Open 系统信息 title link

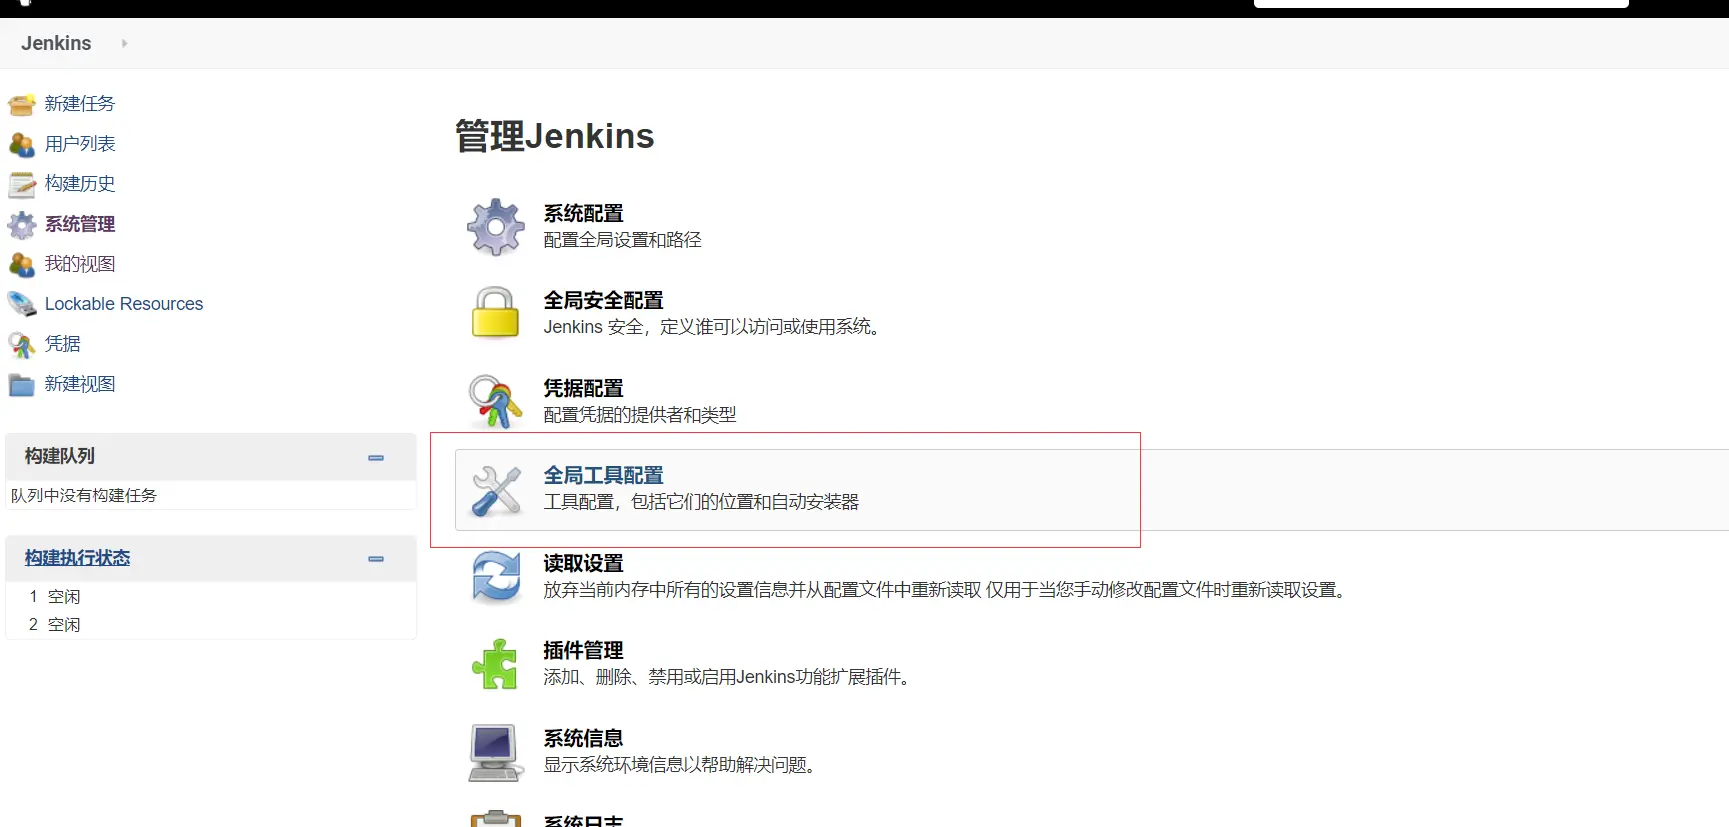pos(583,738)
